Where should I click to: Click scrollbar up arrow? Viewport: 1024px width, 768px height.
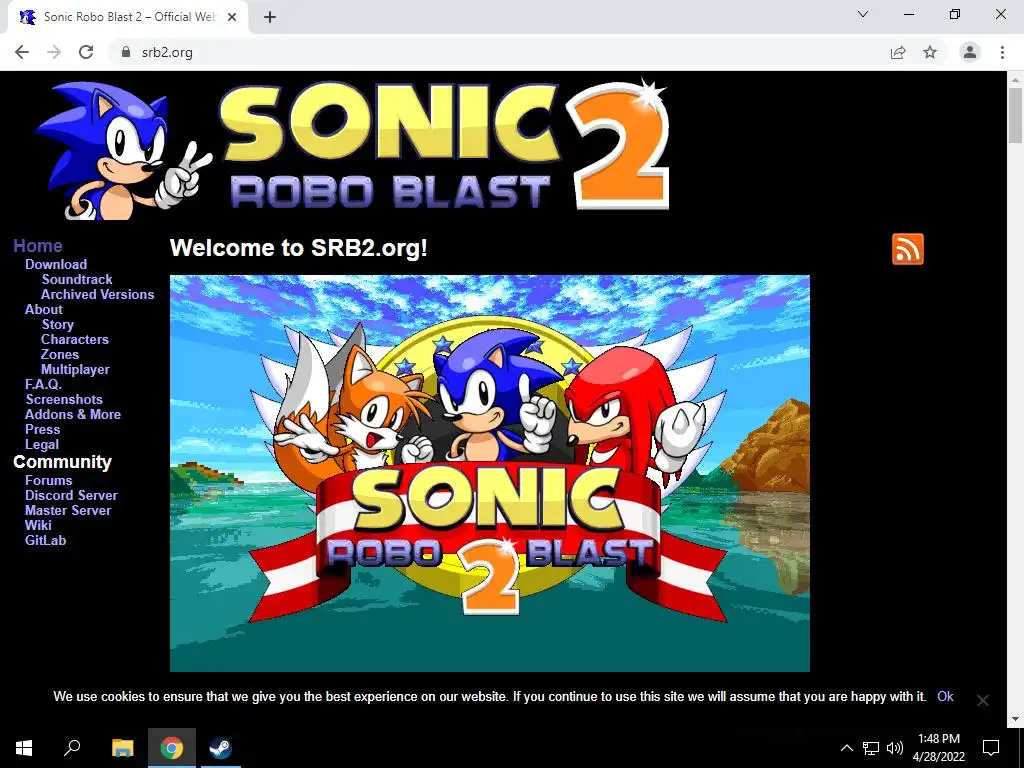1016,79
